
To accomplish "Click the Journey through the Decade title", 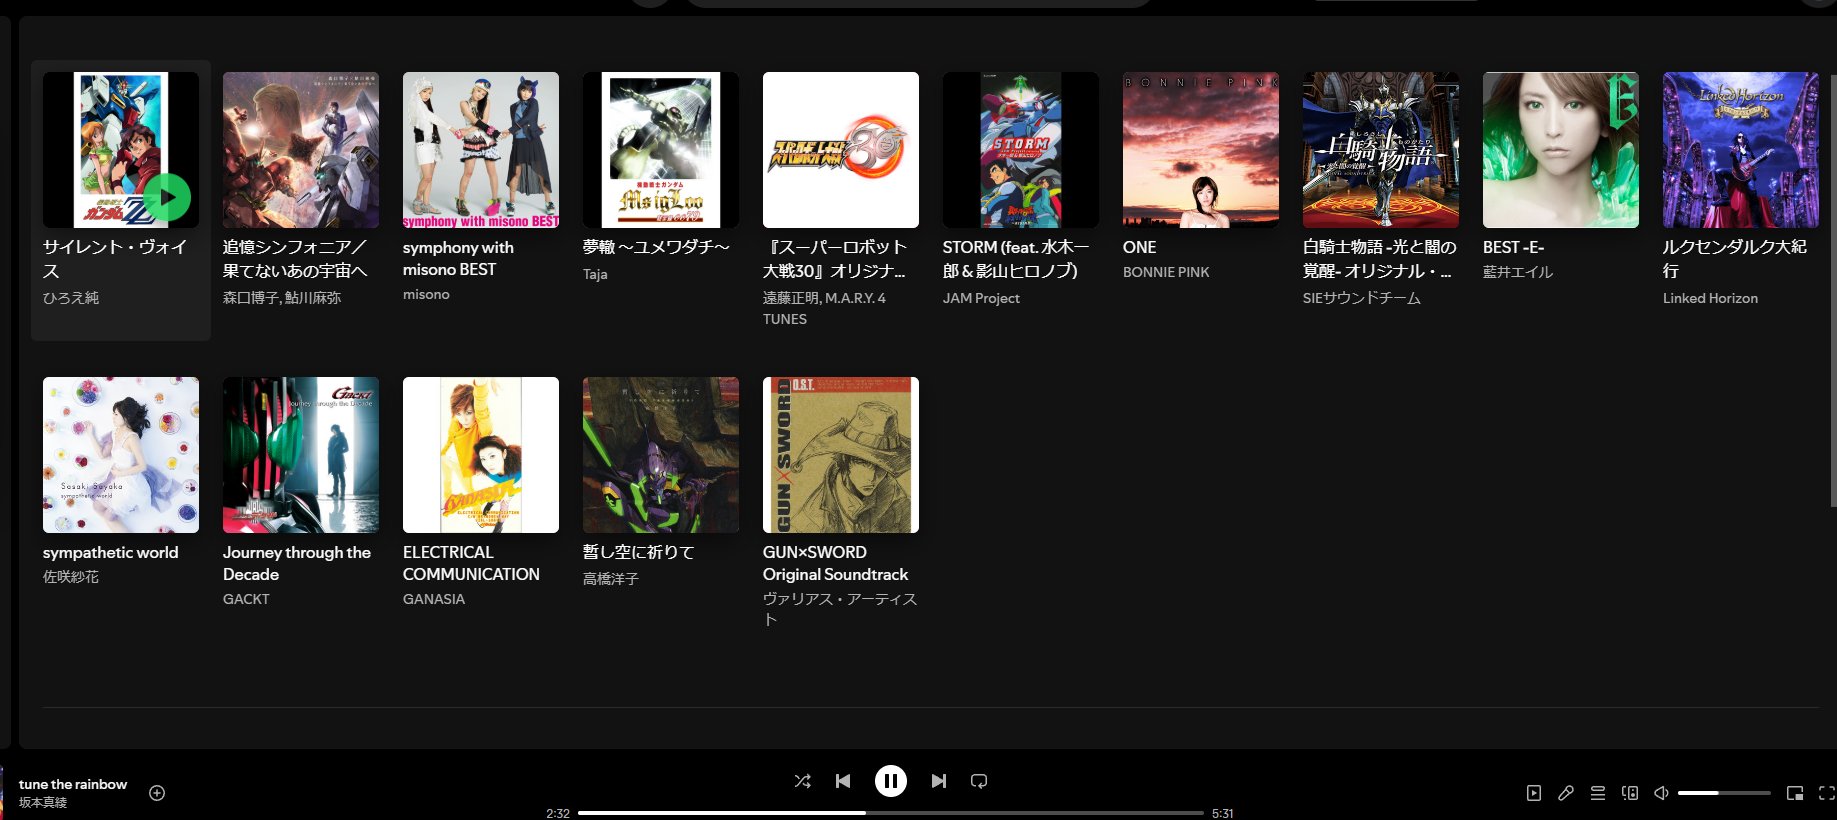I will (297, 563).
